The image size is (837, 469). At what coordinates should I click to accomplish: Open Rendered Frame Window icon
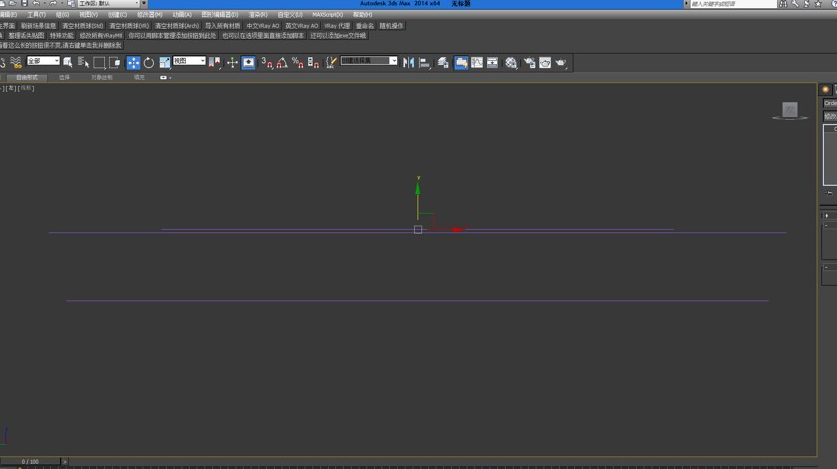tap(544, 62)
